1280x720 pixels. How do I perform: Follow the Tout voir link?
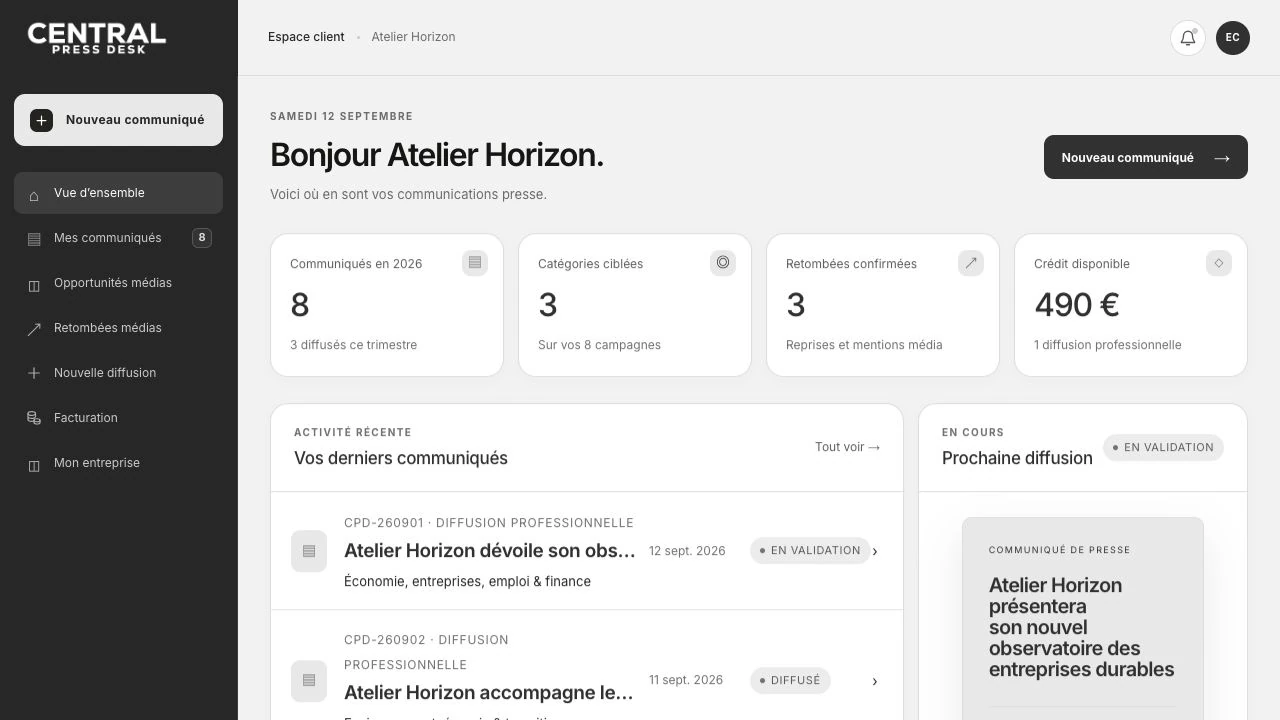click(848, 447)
